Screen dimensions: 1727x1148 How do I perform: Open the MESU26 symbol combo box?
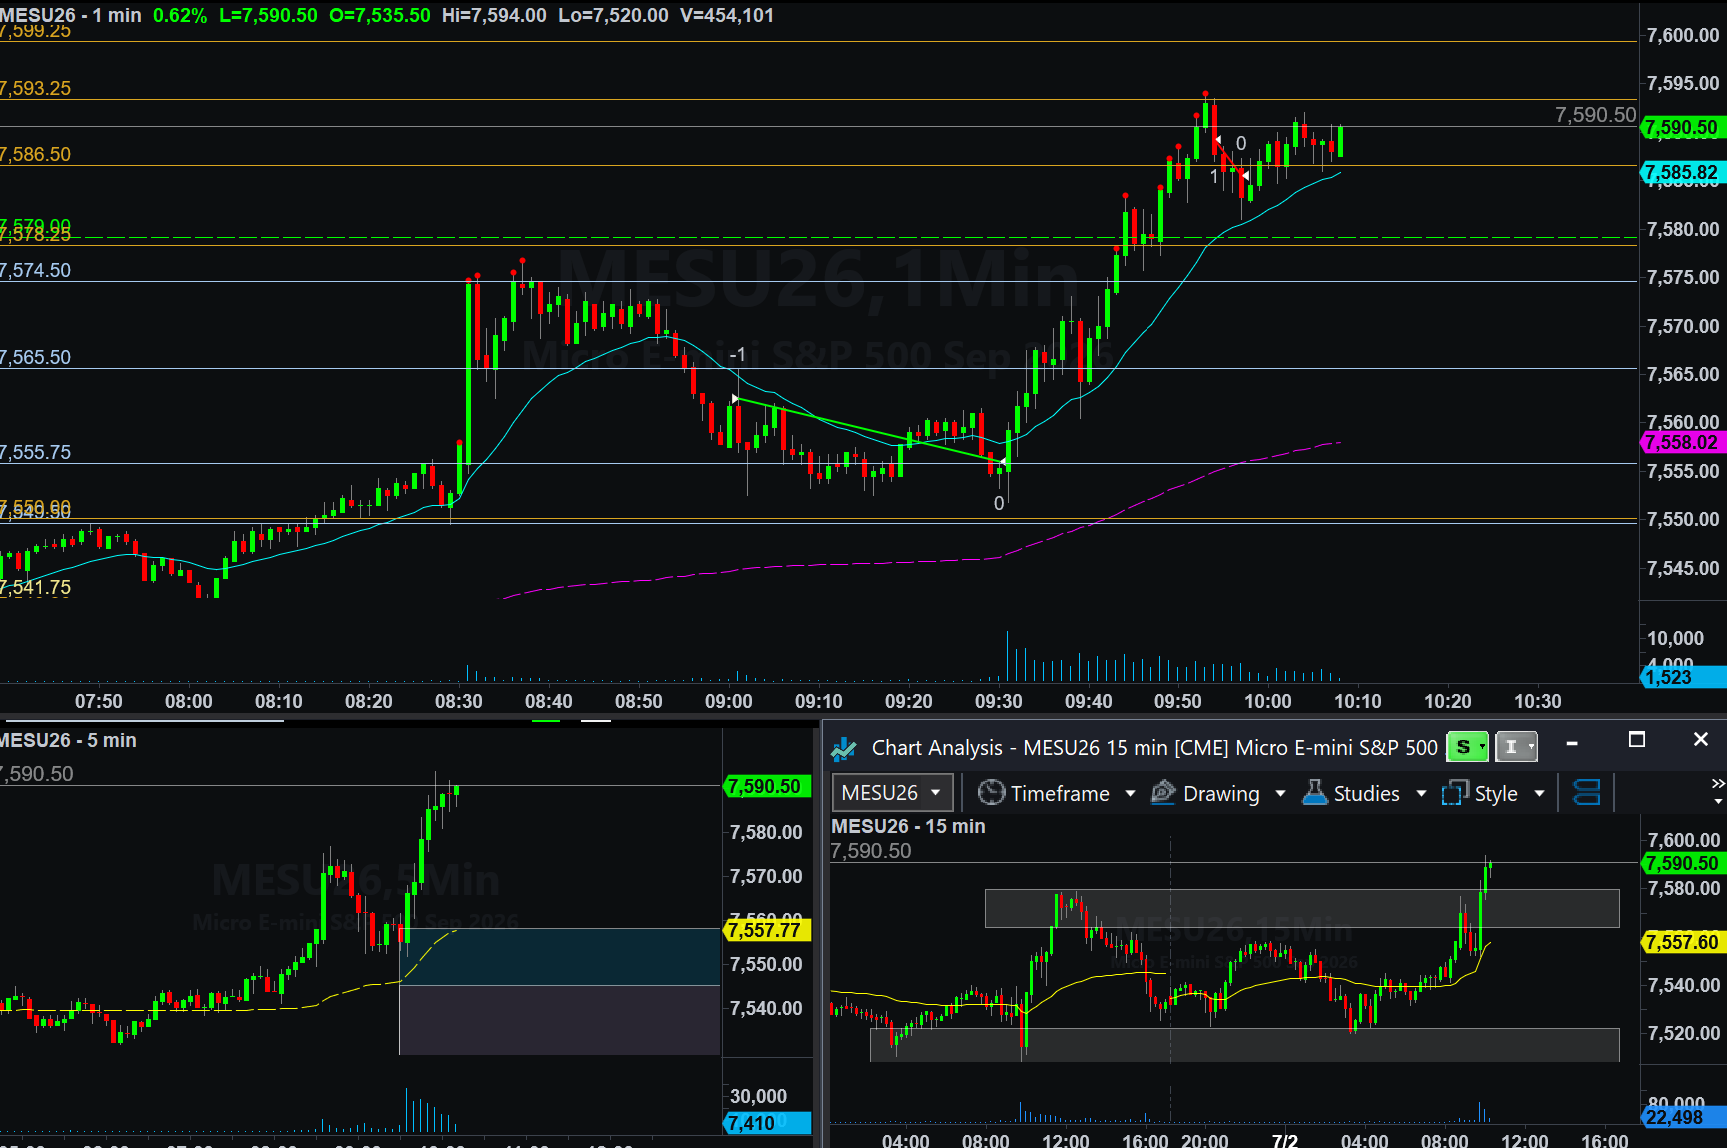tap(892, 793)
